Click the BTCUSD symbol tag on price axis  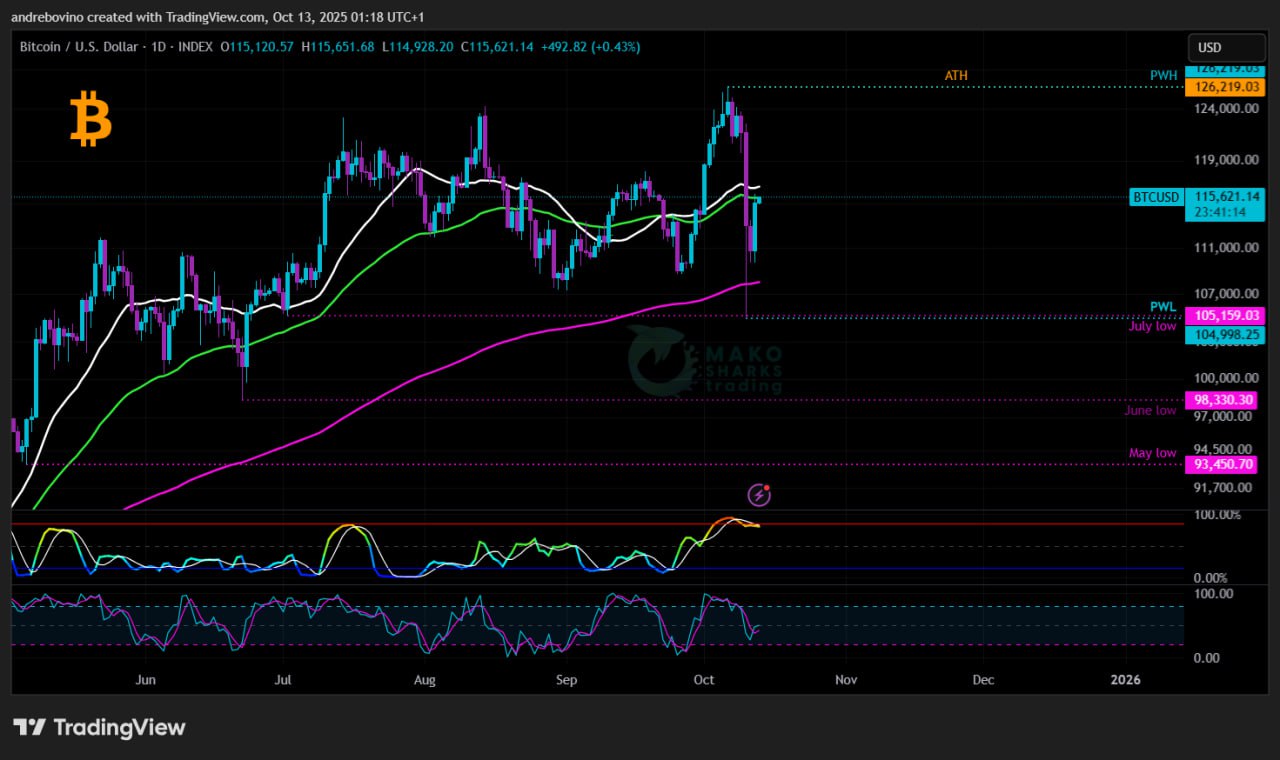(1155, 197)
